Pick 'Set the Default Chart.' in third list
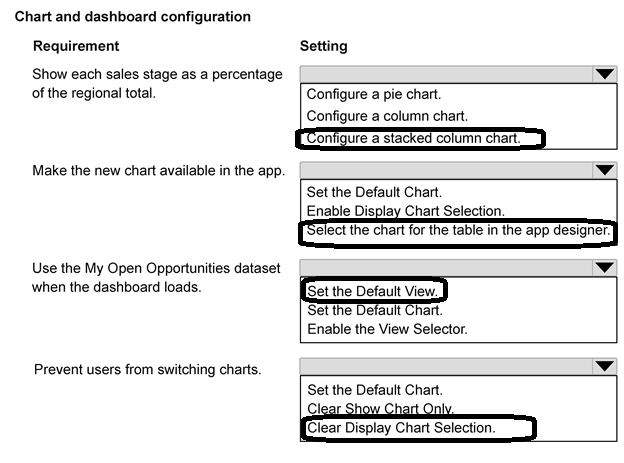 [375, 310]
